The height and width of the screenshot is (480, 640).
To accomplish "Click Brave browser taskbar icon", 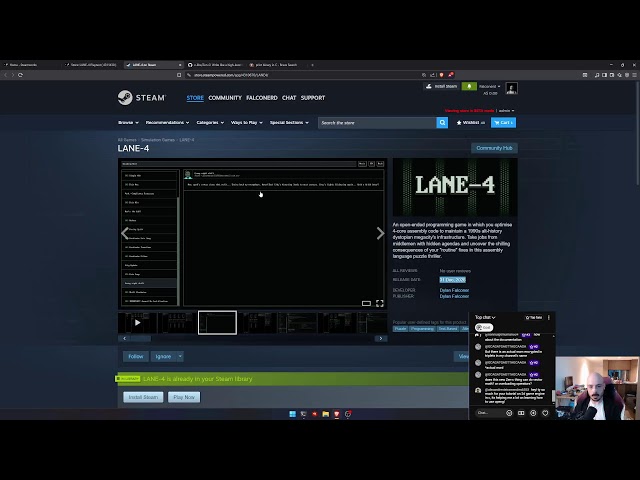I will (337, 414).
